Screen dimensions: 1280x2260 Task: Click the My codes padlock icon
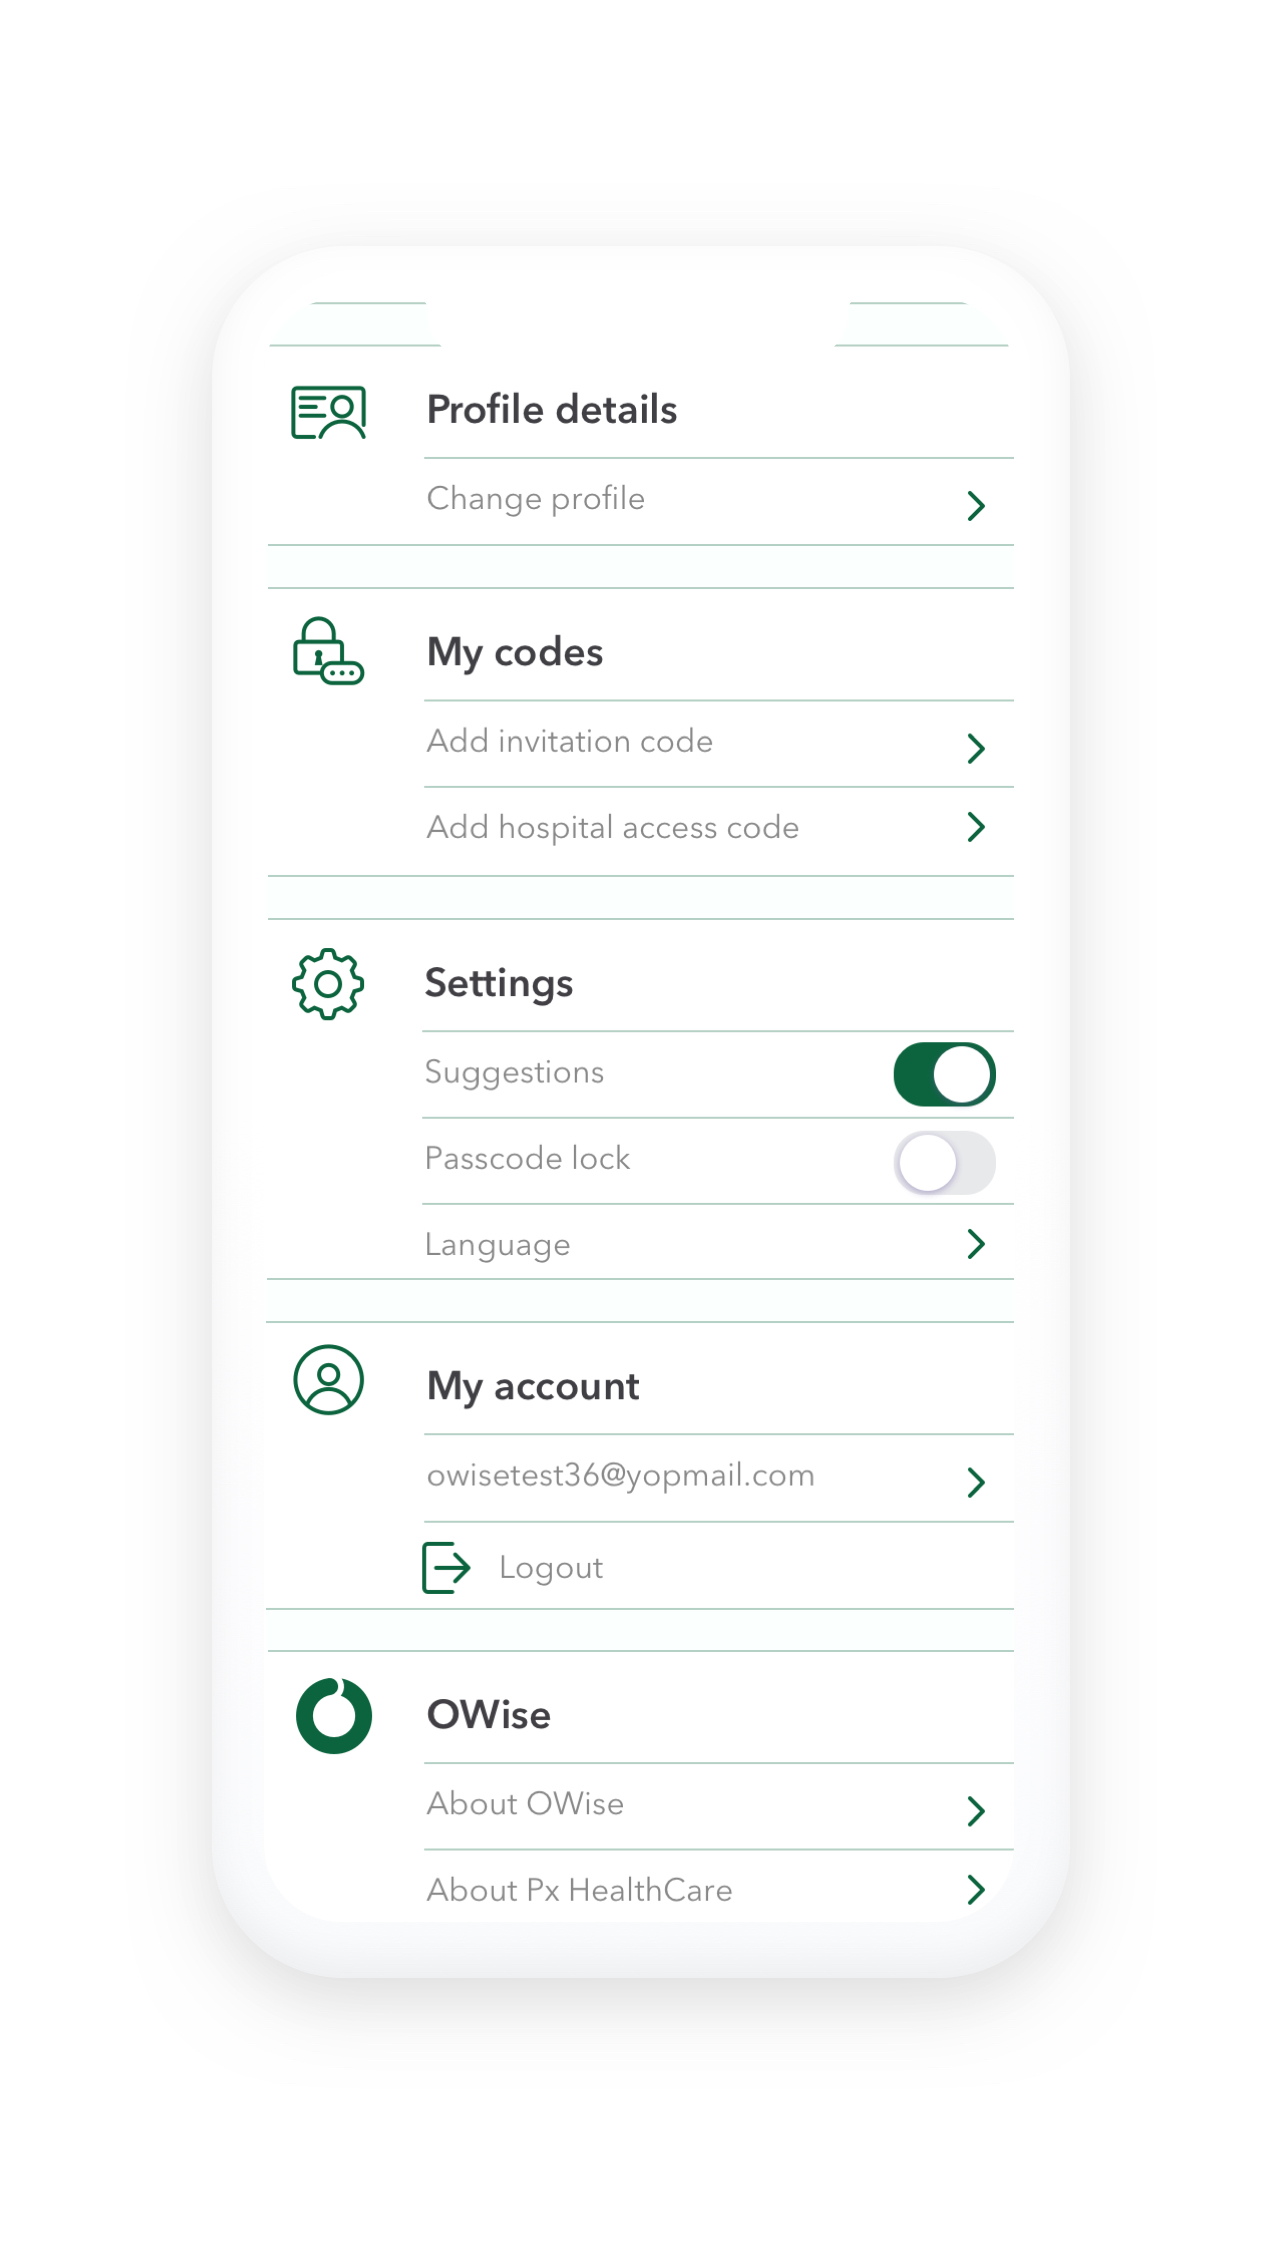click(x=328, y=651)
